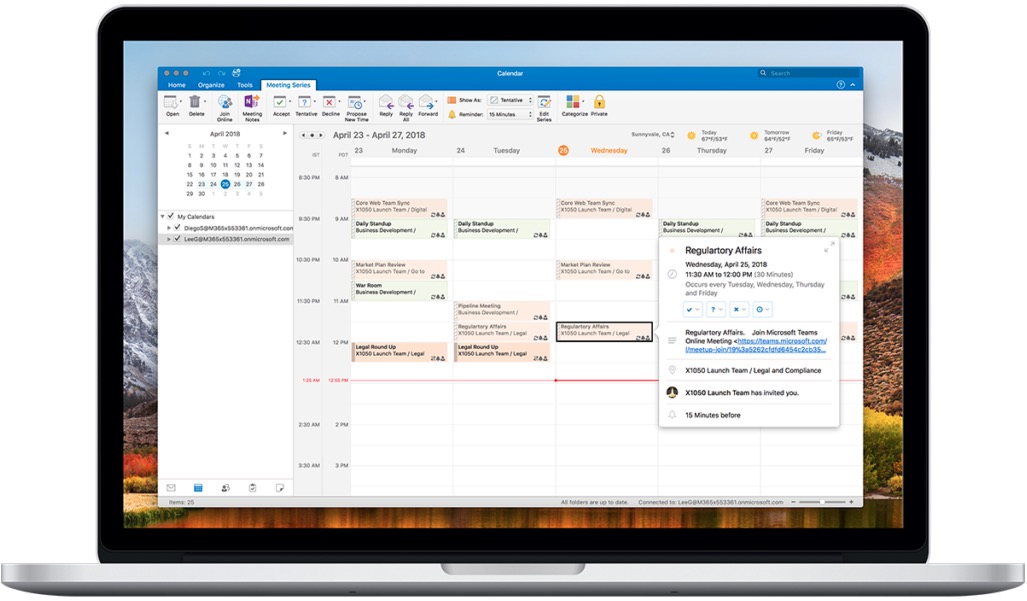Open Meeting Notes in OneNote
This screenshot has width=1027, height=601.
pyautogui.click(x=252, y=104)
